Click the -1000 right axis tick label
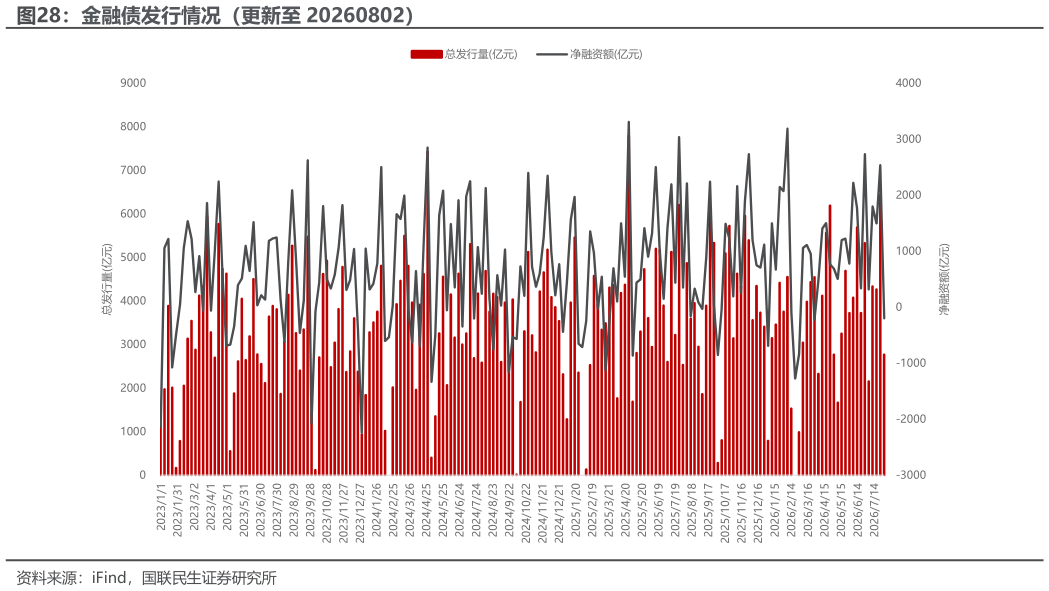 pos(911,363)
